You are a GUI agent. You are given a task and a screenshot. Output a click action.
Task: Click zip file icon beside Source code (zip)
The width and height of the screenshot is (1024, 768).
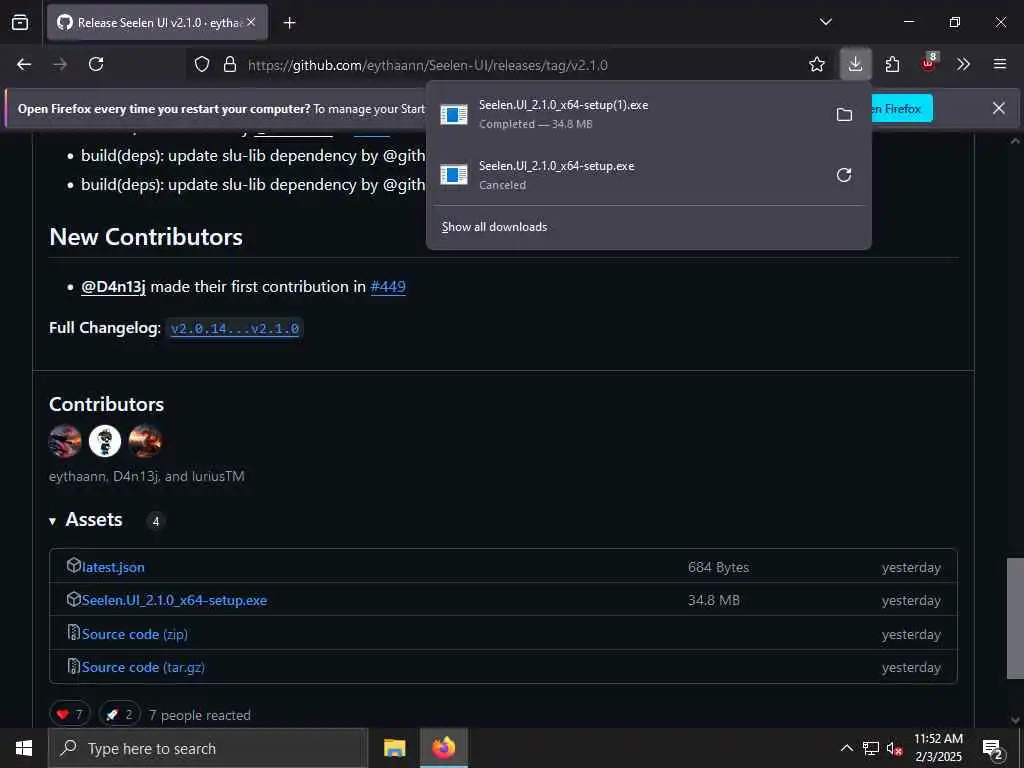74,632
